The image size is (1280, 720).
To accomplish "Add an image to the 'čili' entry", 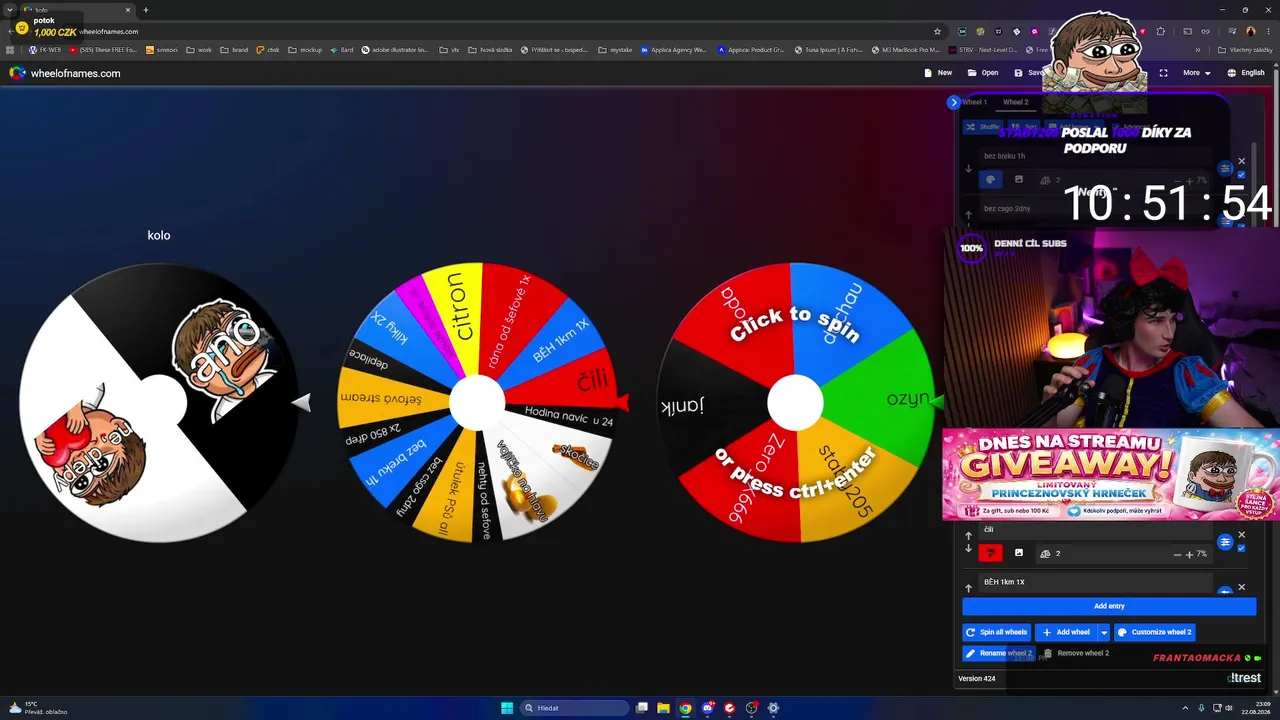I will tap(1019, 553).
